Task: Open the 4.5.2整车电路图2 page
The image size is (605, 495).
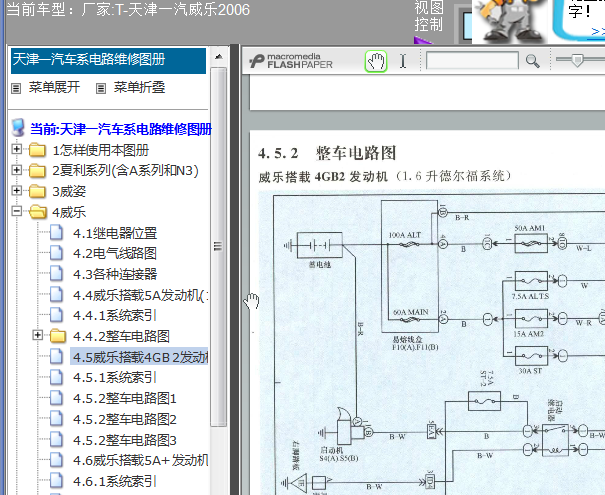Action: (125, 419)
